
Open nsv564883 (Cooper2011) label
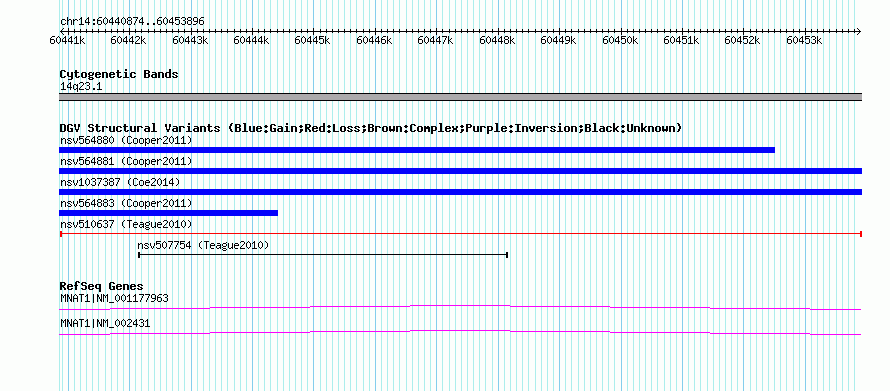coord(126,203)
